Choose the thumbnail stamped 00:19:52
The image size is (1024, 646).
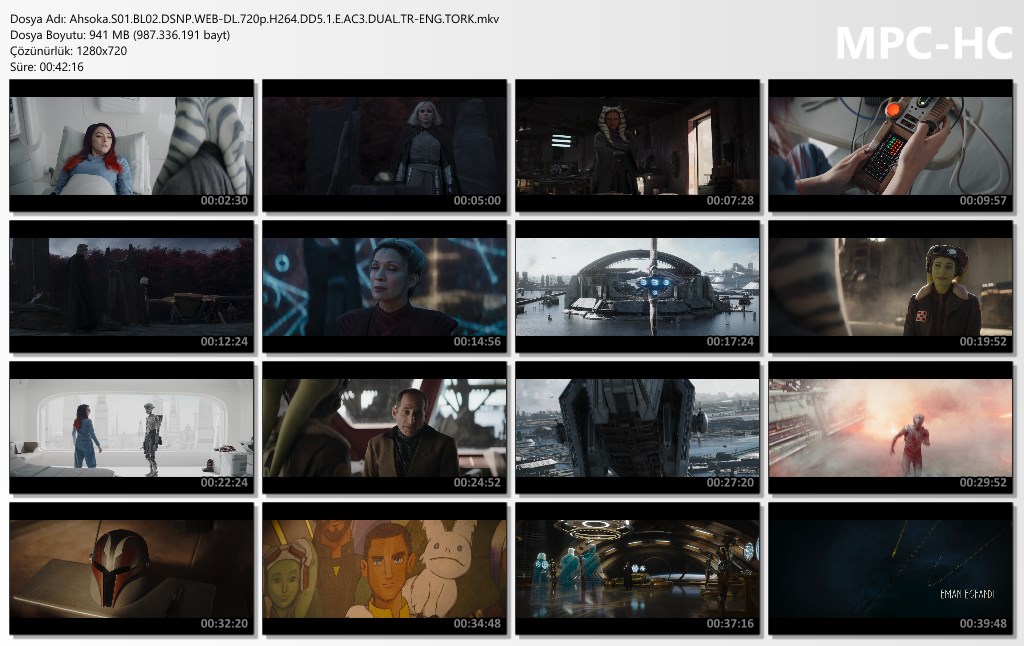pos(890,287)
